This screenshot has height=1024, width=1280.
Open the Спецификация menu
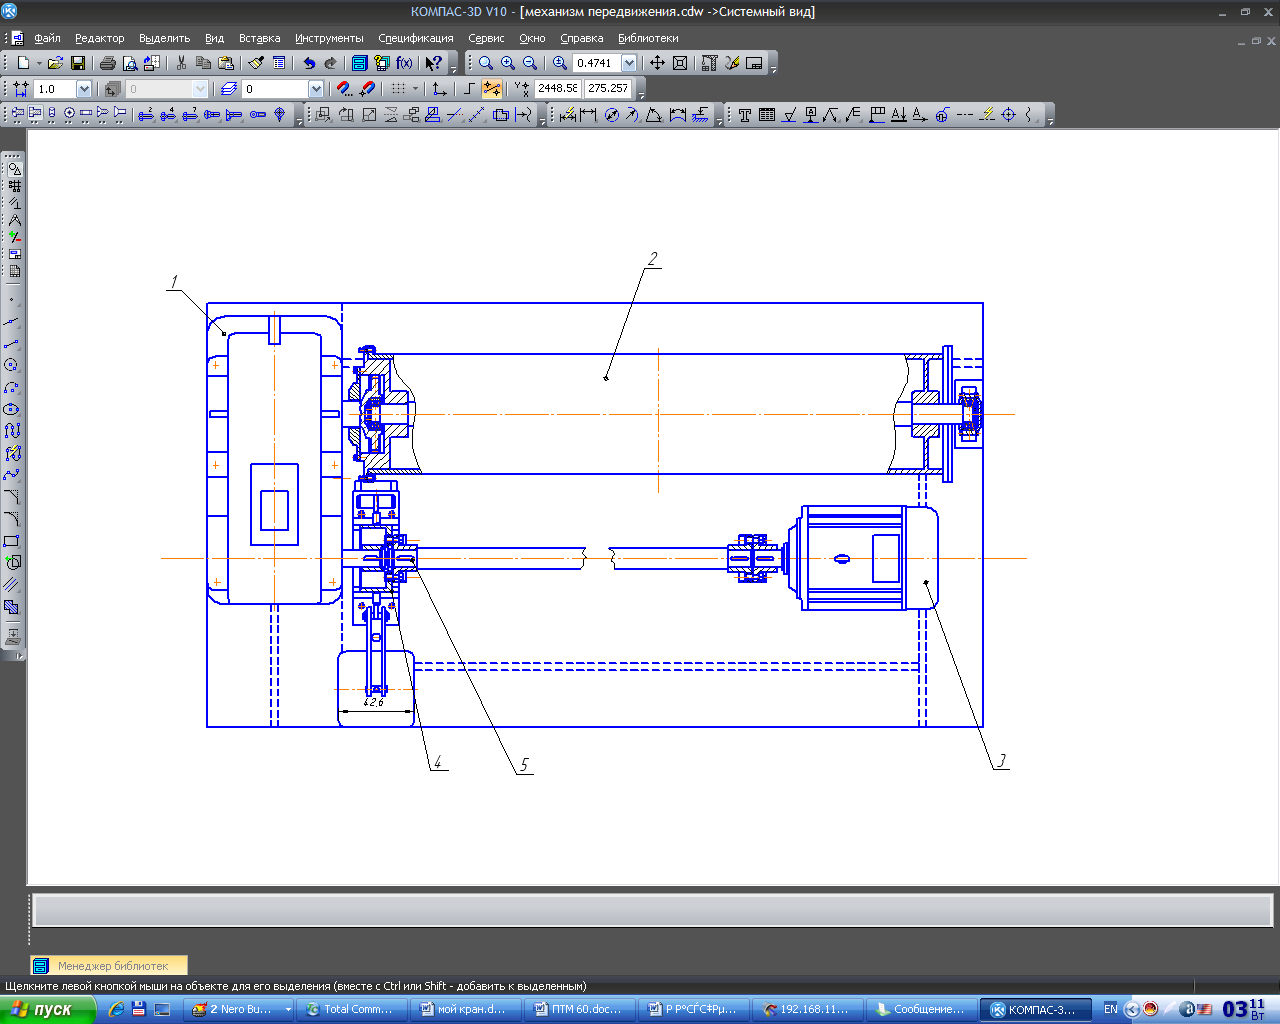pyautogui.click(x=415, y=38)
